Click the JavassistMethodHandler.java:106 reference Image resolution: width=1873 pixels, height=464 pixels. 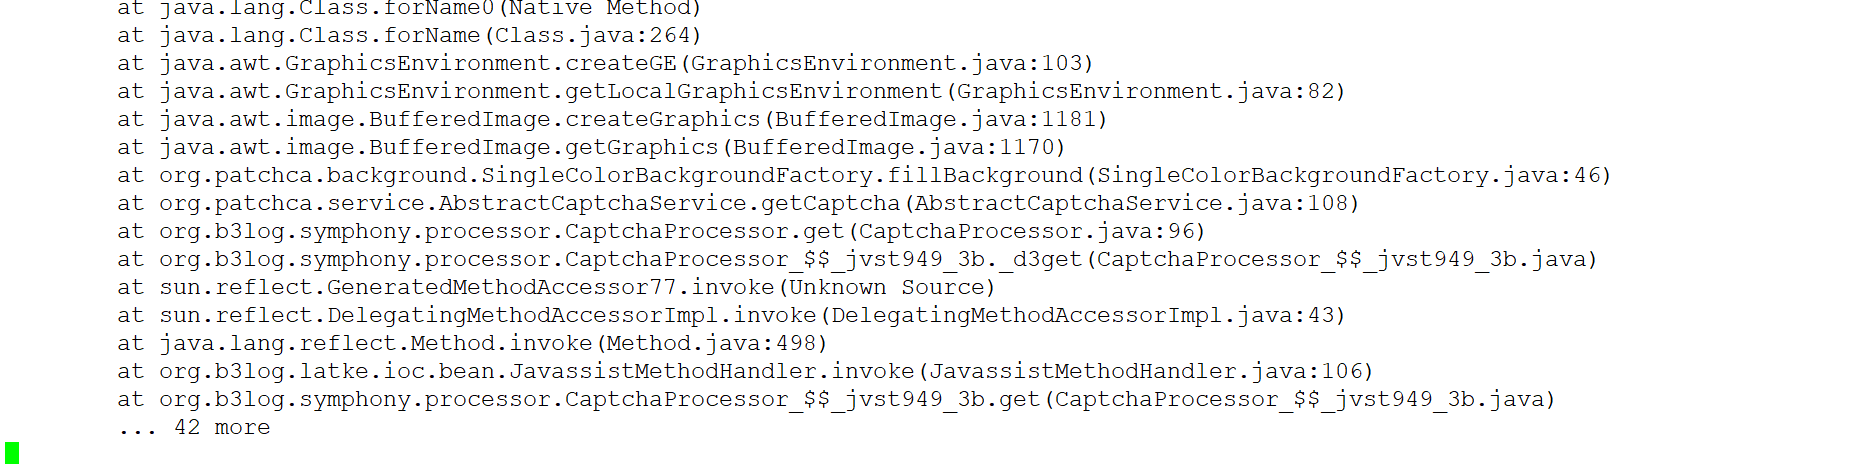[1145, 371]
